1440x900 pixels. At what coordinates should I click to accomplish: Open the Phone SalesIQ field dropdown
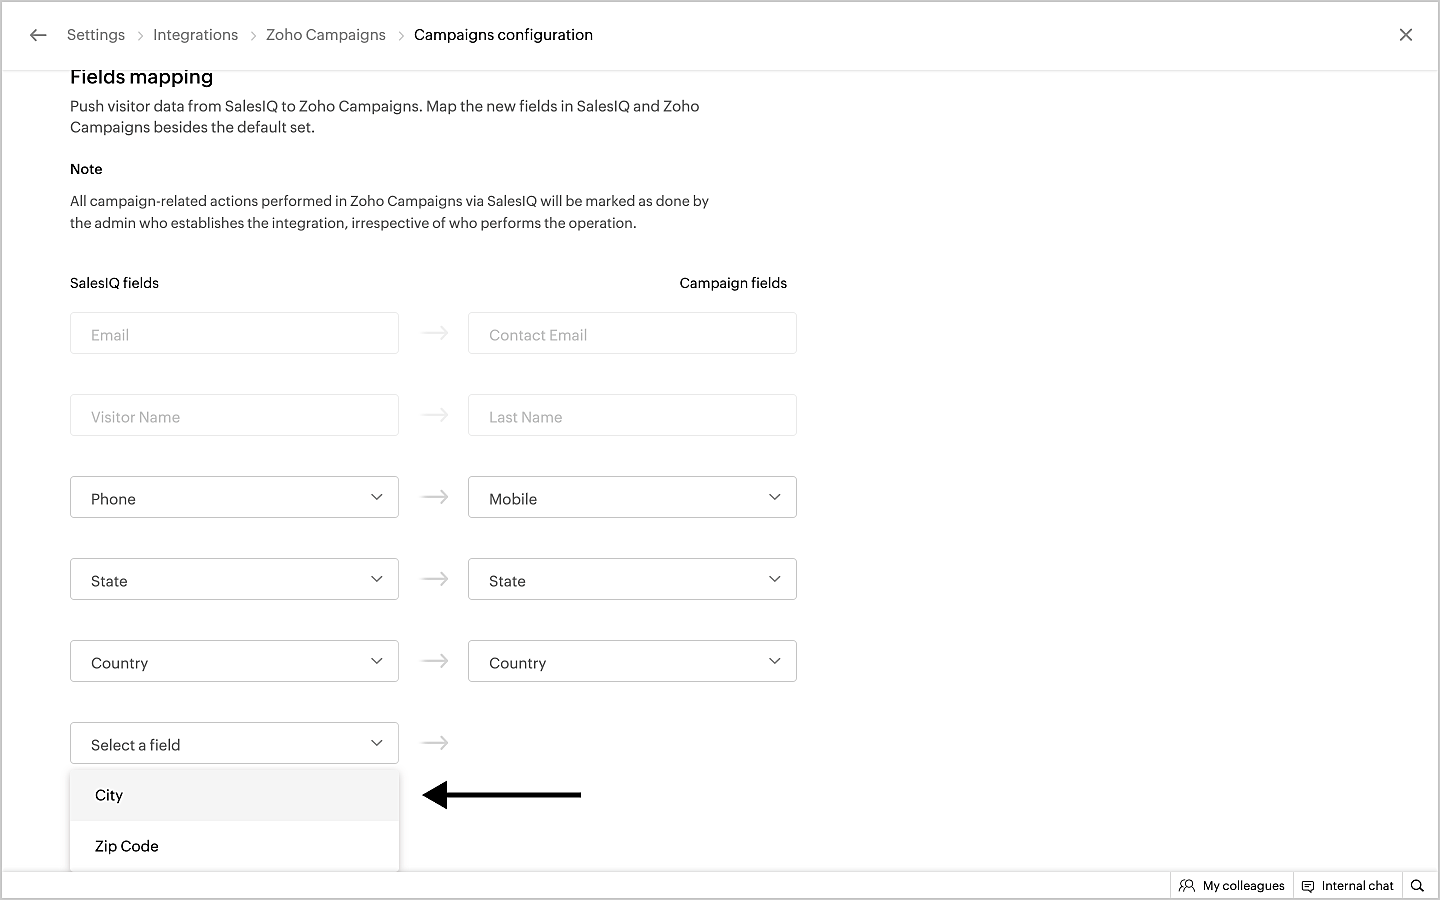click(x=234, y=498)
